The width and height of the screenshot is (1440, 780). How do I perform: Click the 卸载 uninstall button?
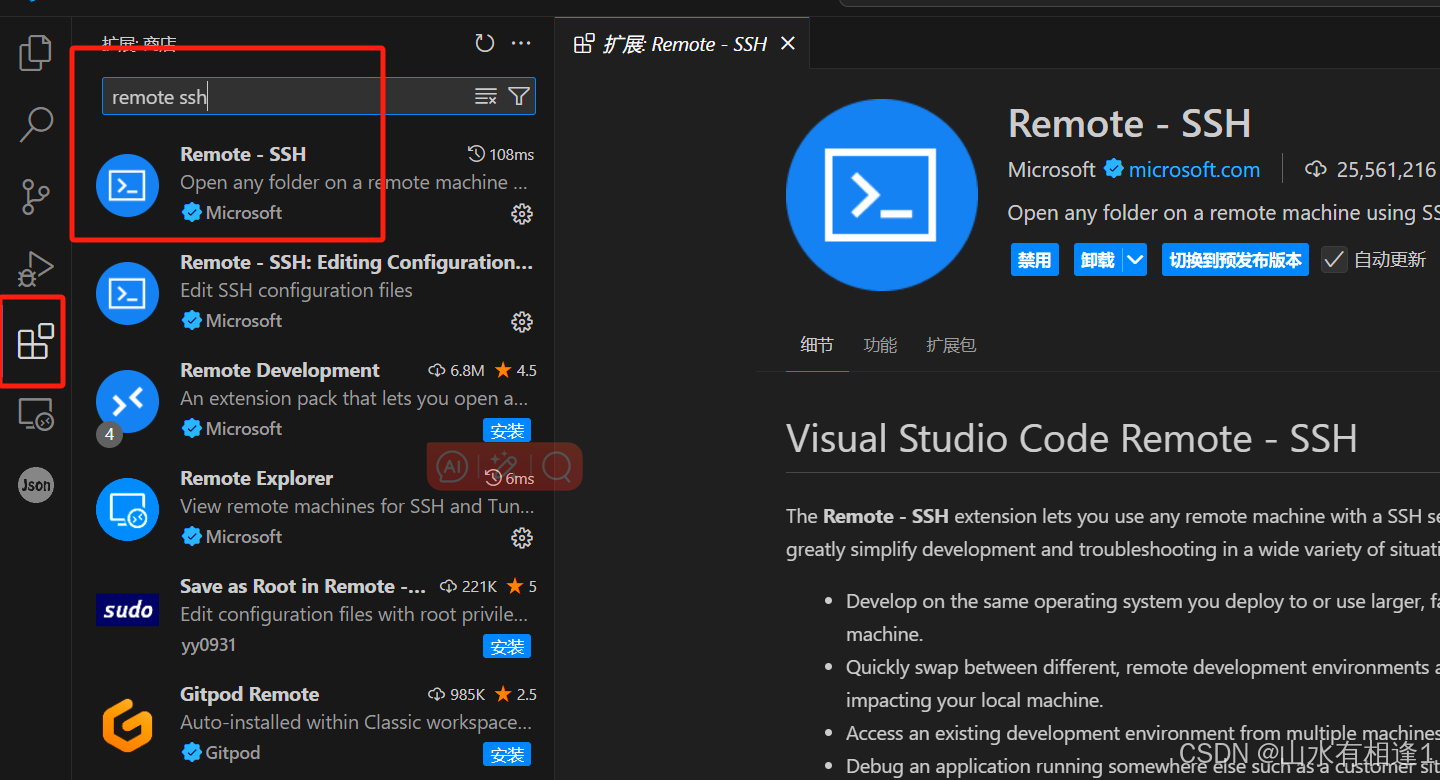pos(1098,260)
